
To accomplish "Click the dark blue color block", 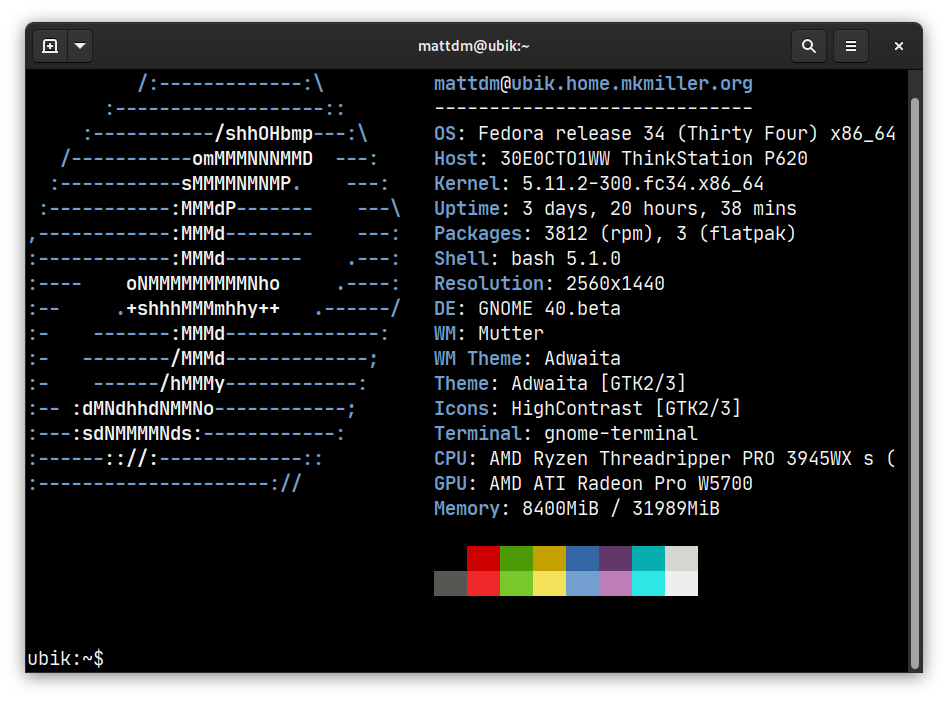I will [x=582, y=558].
